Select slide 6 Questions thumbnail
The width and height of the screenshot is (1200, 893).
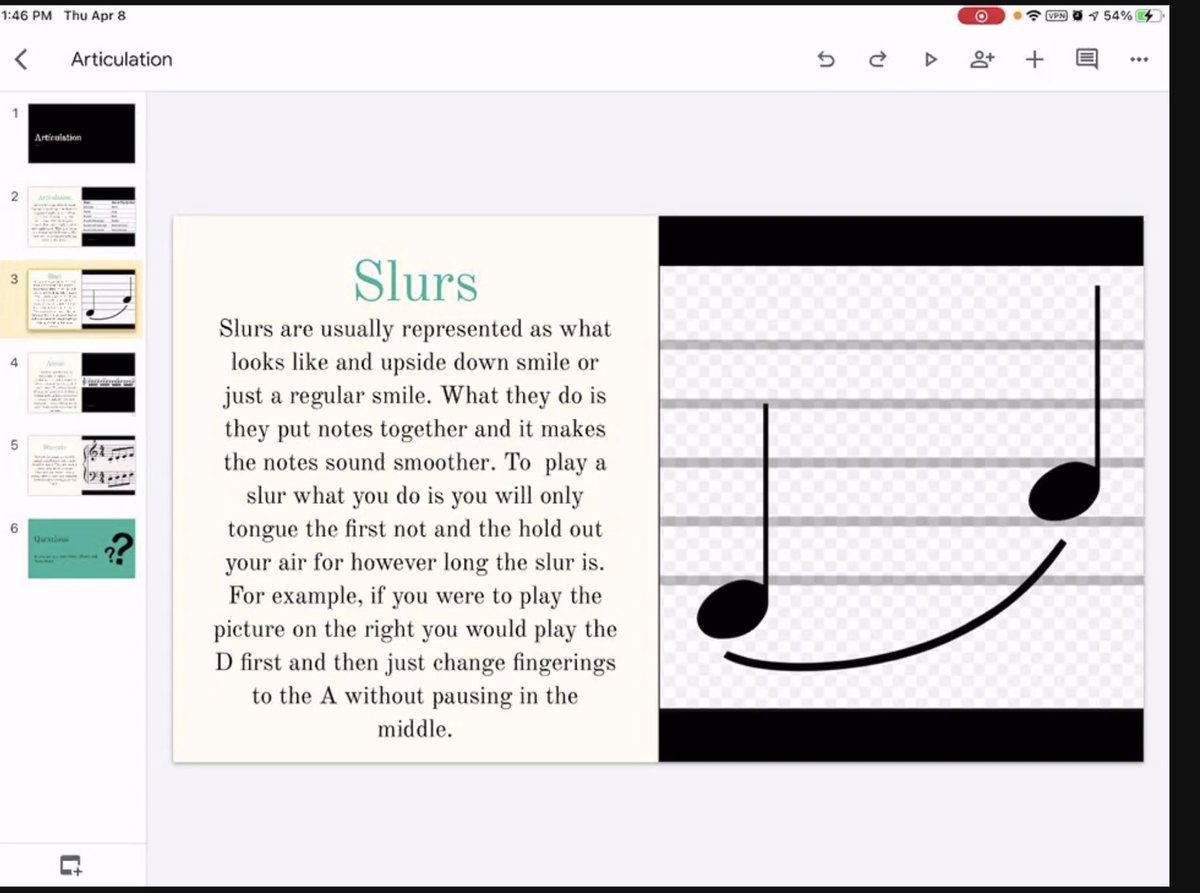coord(81,548)
